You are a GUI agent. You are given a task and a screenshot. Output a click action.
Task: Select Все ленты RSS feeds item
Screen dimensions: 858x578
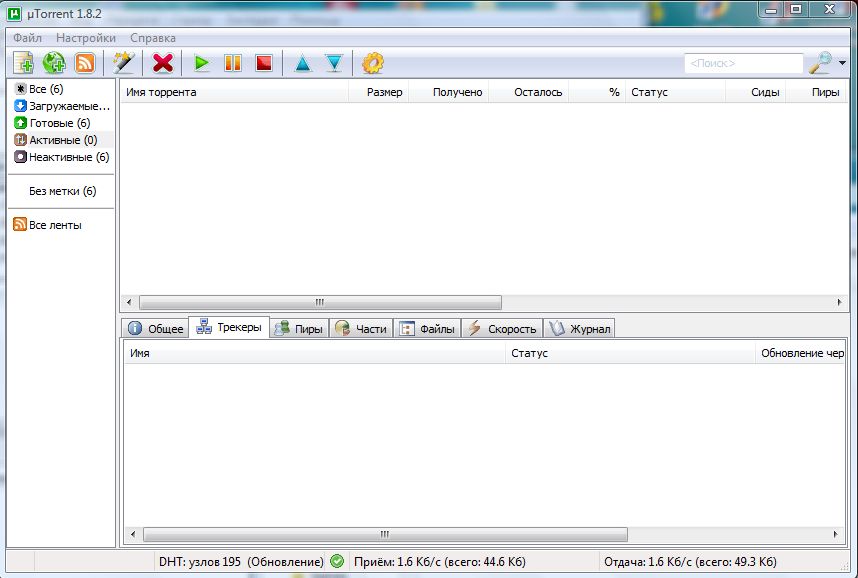coord(48,224)
